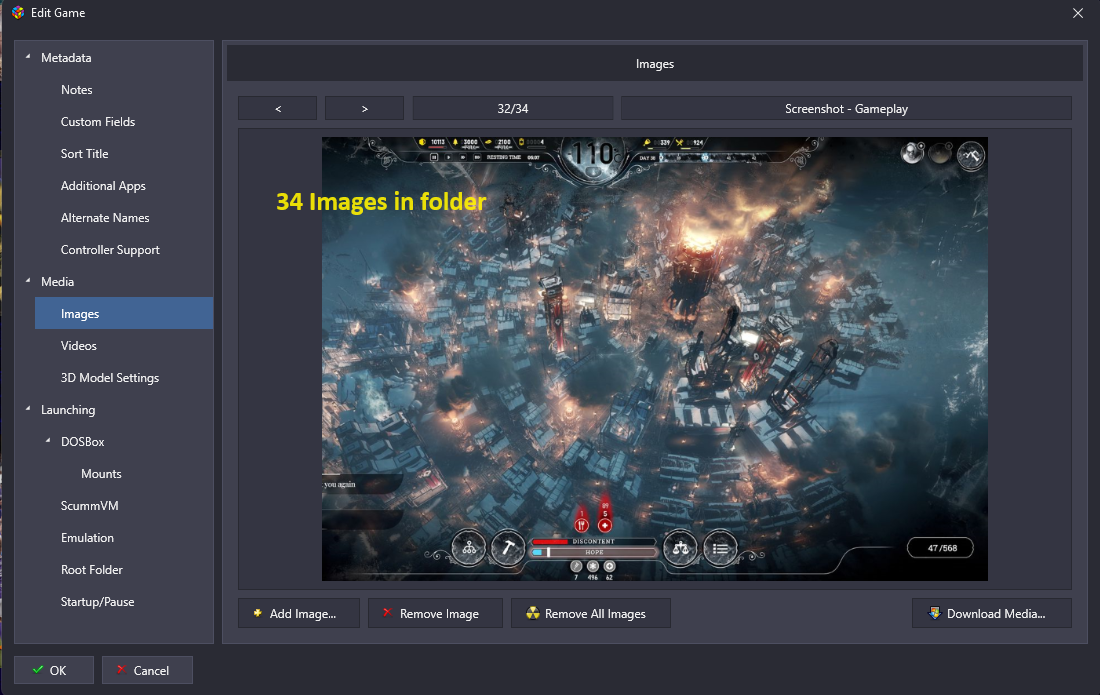This screenshot has width=1100, height=695.
Task: Click the Remove Image button
Action: coord(435,613)
